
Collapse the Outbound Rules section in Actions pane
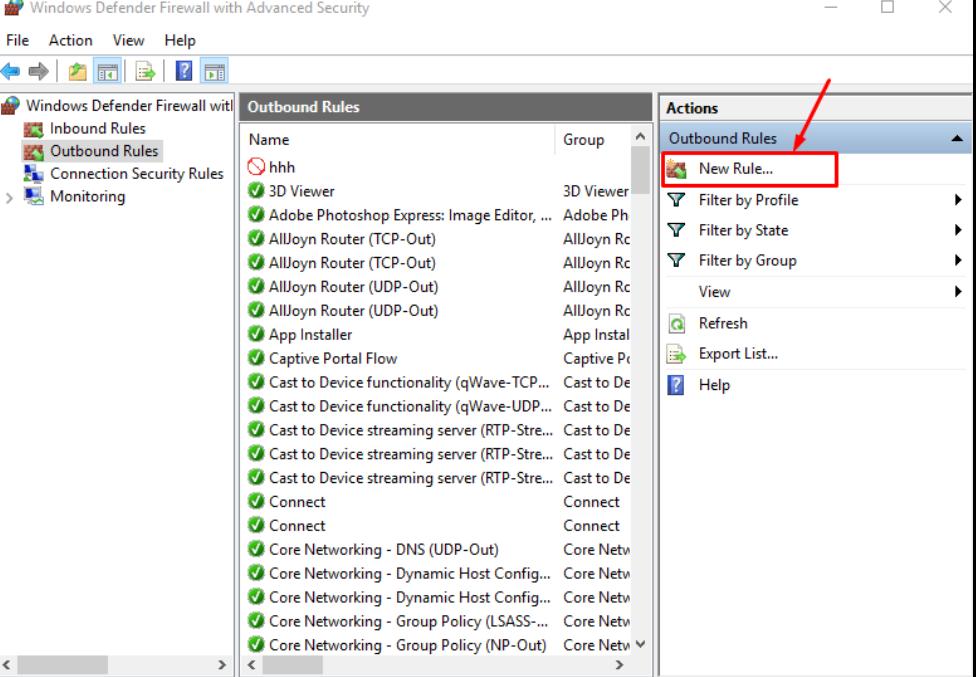957,138
